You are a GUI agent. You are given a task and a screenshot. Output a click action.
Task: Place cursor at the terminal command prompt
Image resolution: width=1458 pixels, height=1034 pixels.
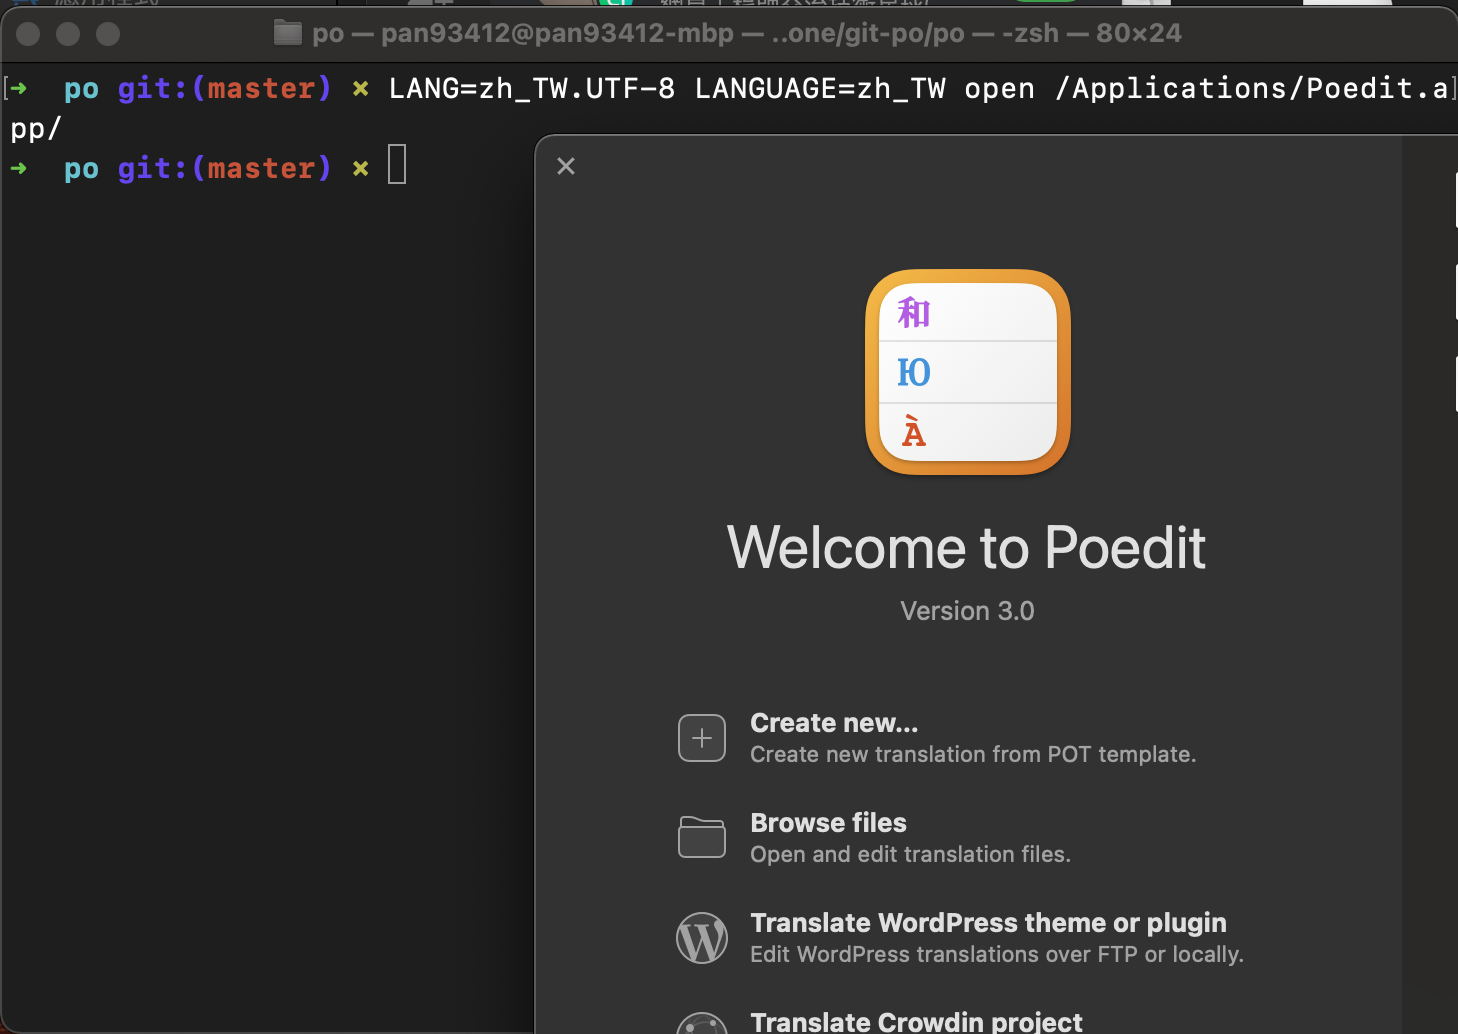click(397, 164)
